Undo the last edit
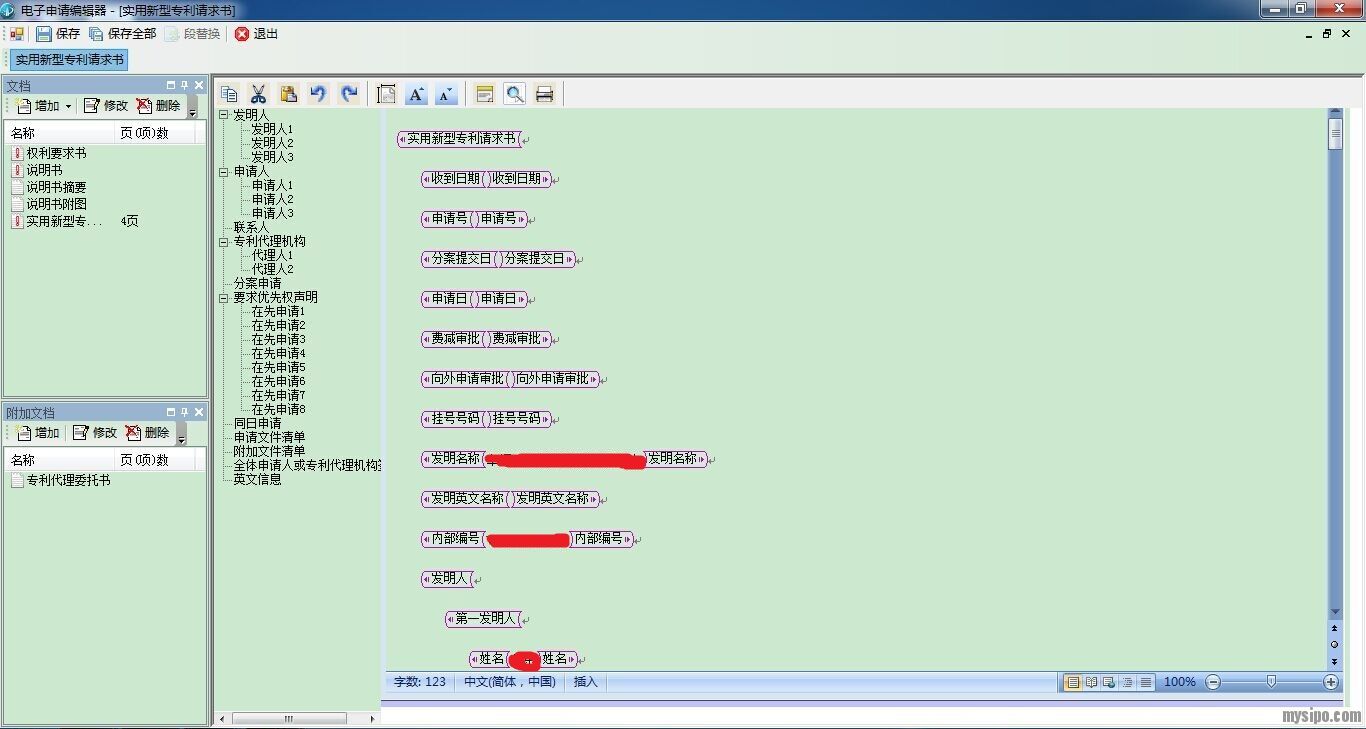 318,94
